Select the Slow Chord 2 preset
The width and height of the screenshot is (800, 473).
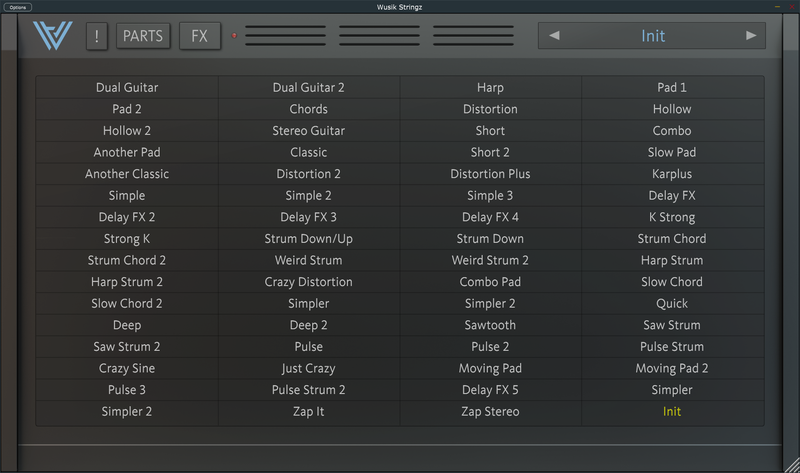(x=127, y=303)
